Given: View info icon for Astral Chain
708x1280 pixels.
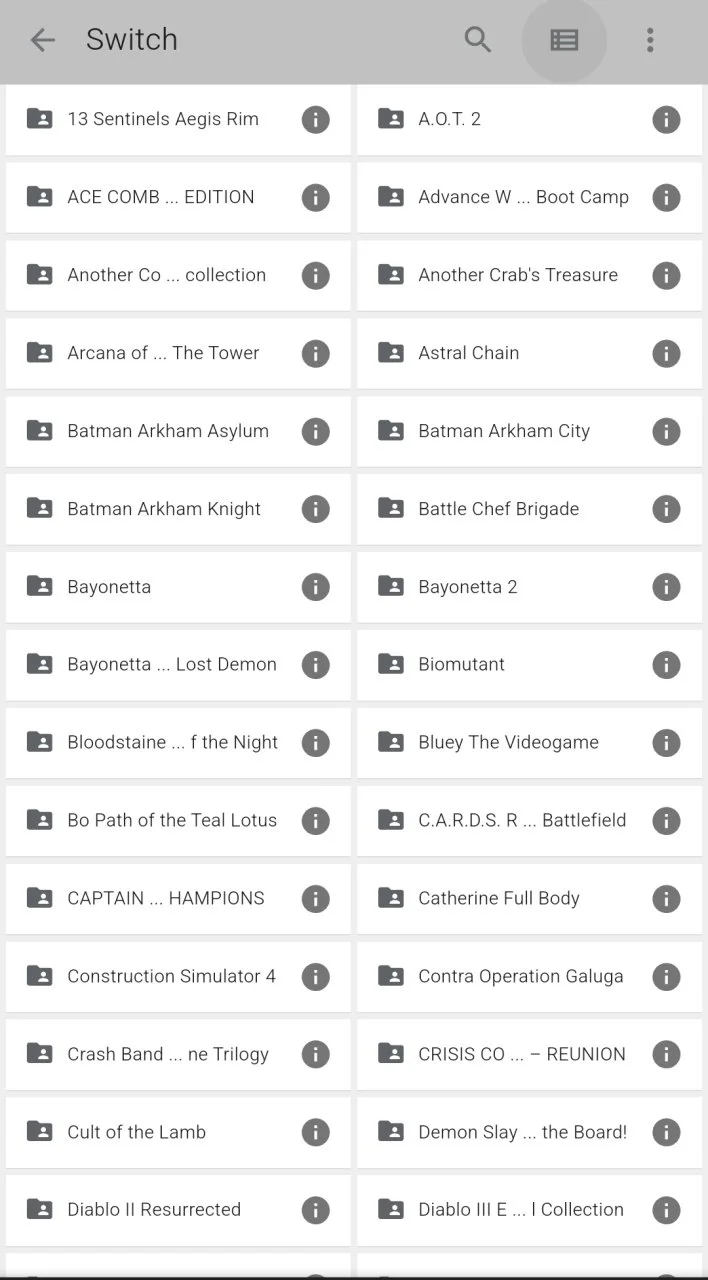Looking at the screenshot, I should point(666,353).
